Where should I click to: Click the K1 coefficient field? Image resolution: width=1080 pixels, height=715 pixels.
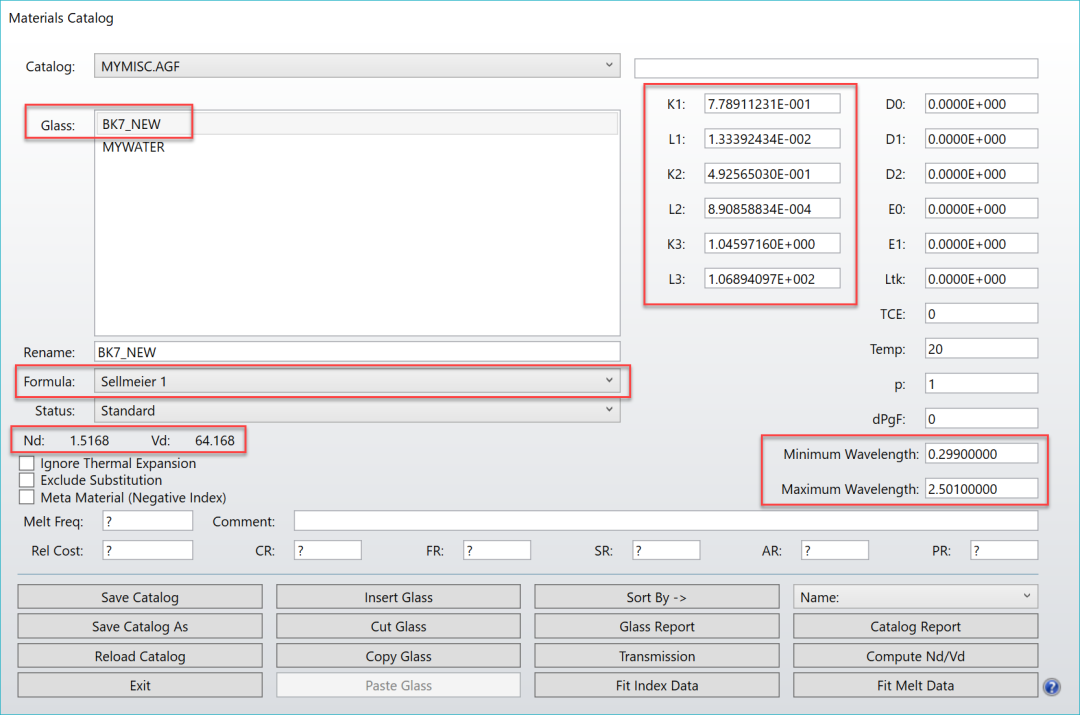click(x=772, y=104)
